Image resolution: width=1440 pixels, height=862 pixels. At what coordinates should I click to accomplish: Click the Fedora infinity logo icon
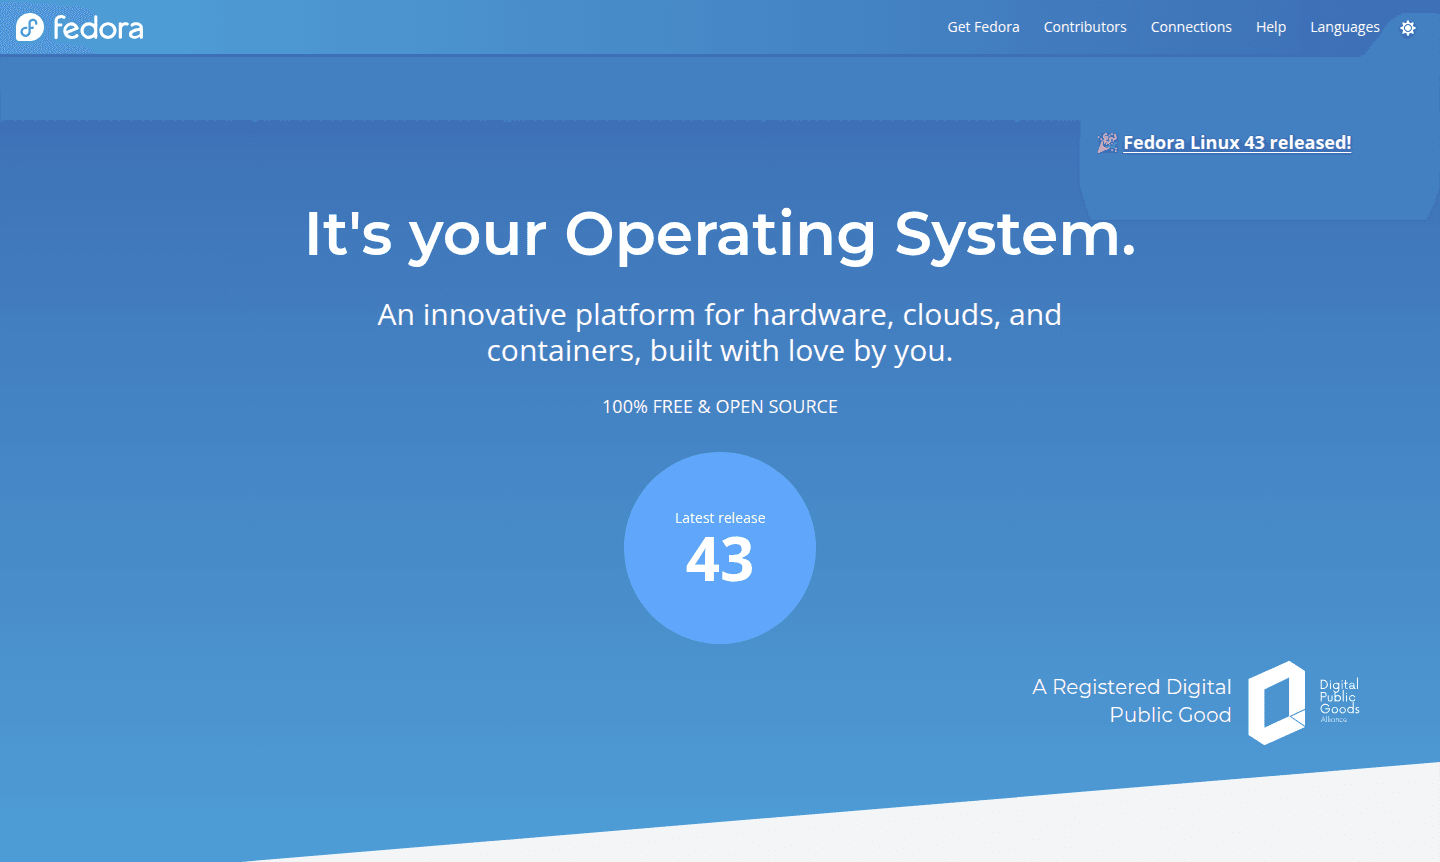(x=28, y=27)
